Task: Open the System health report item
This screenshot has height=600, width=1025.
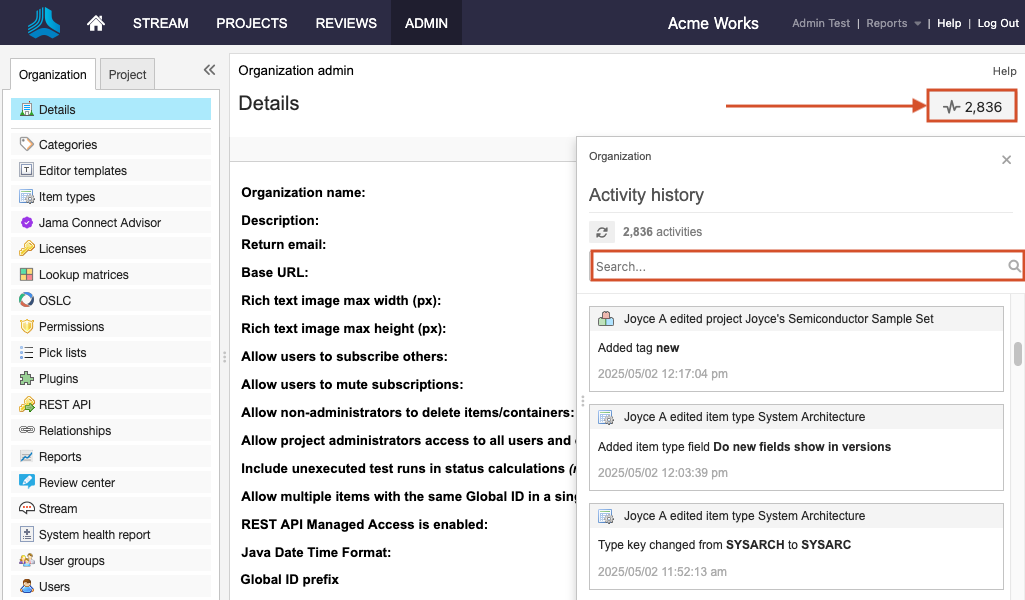Action: pyautogui.click(x=94, y=535)
